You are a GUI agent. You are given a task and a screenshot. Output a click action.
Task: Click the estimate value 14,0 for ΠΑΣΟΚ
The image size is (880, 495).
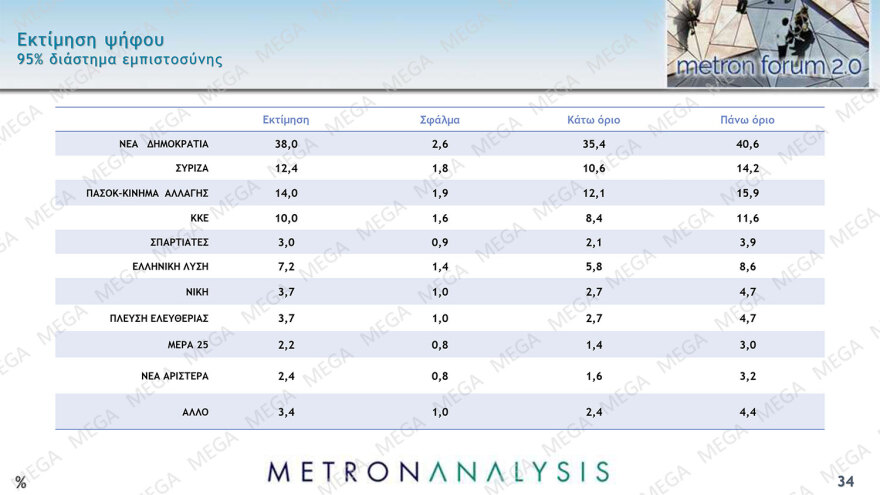(286, 193)
